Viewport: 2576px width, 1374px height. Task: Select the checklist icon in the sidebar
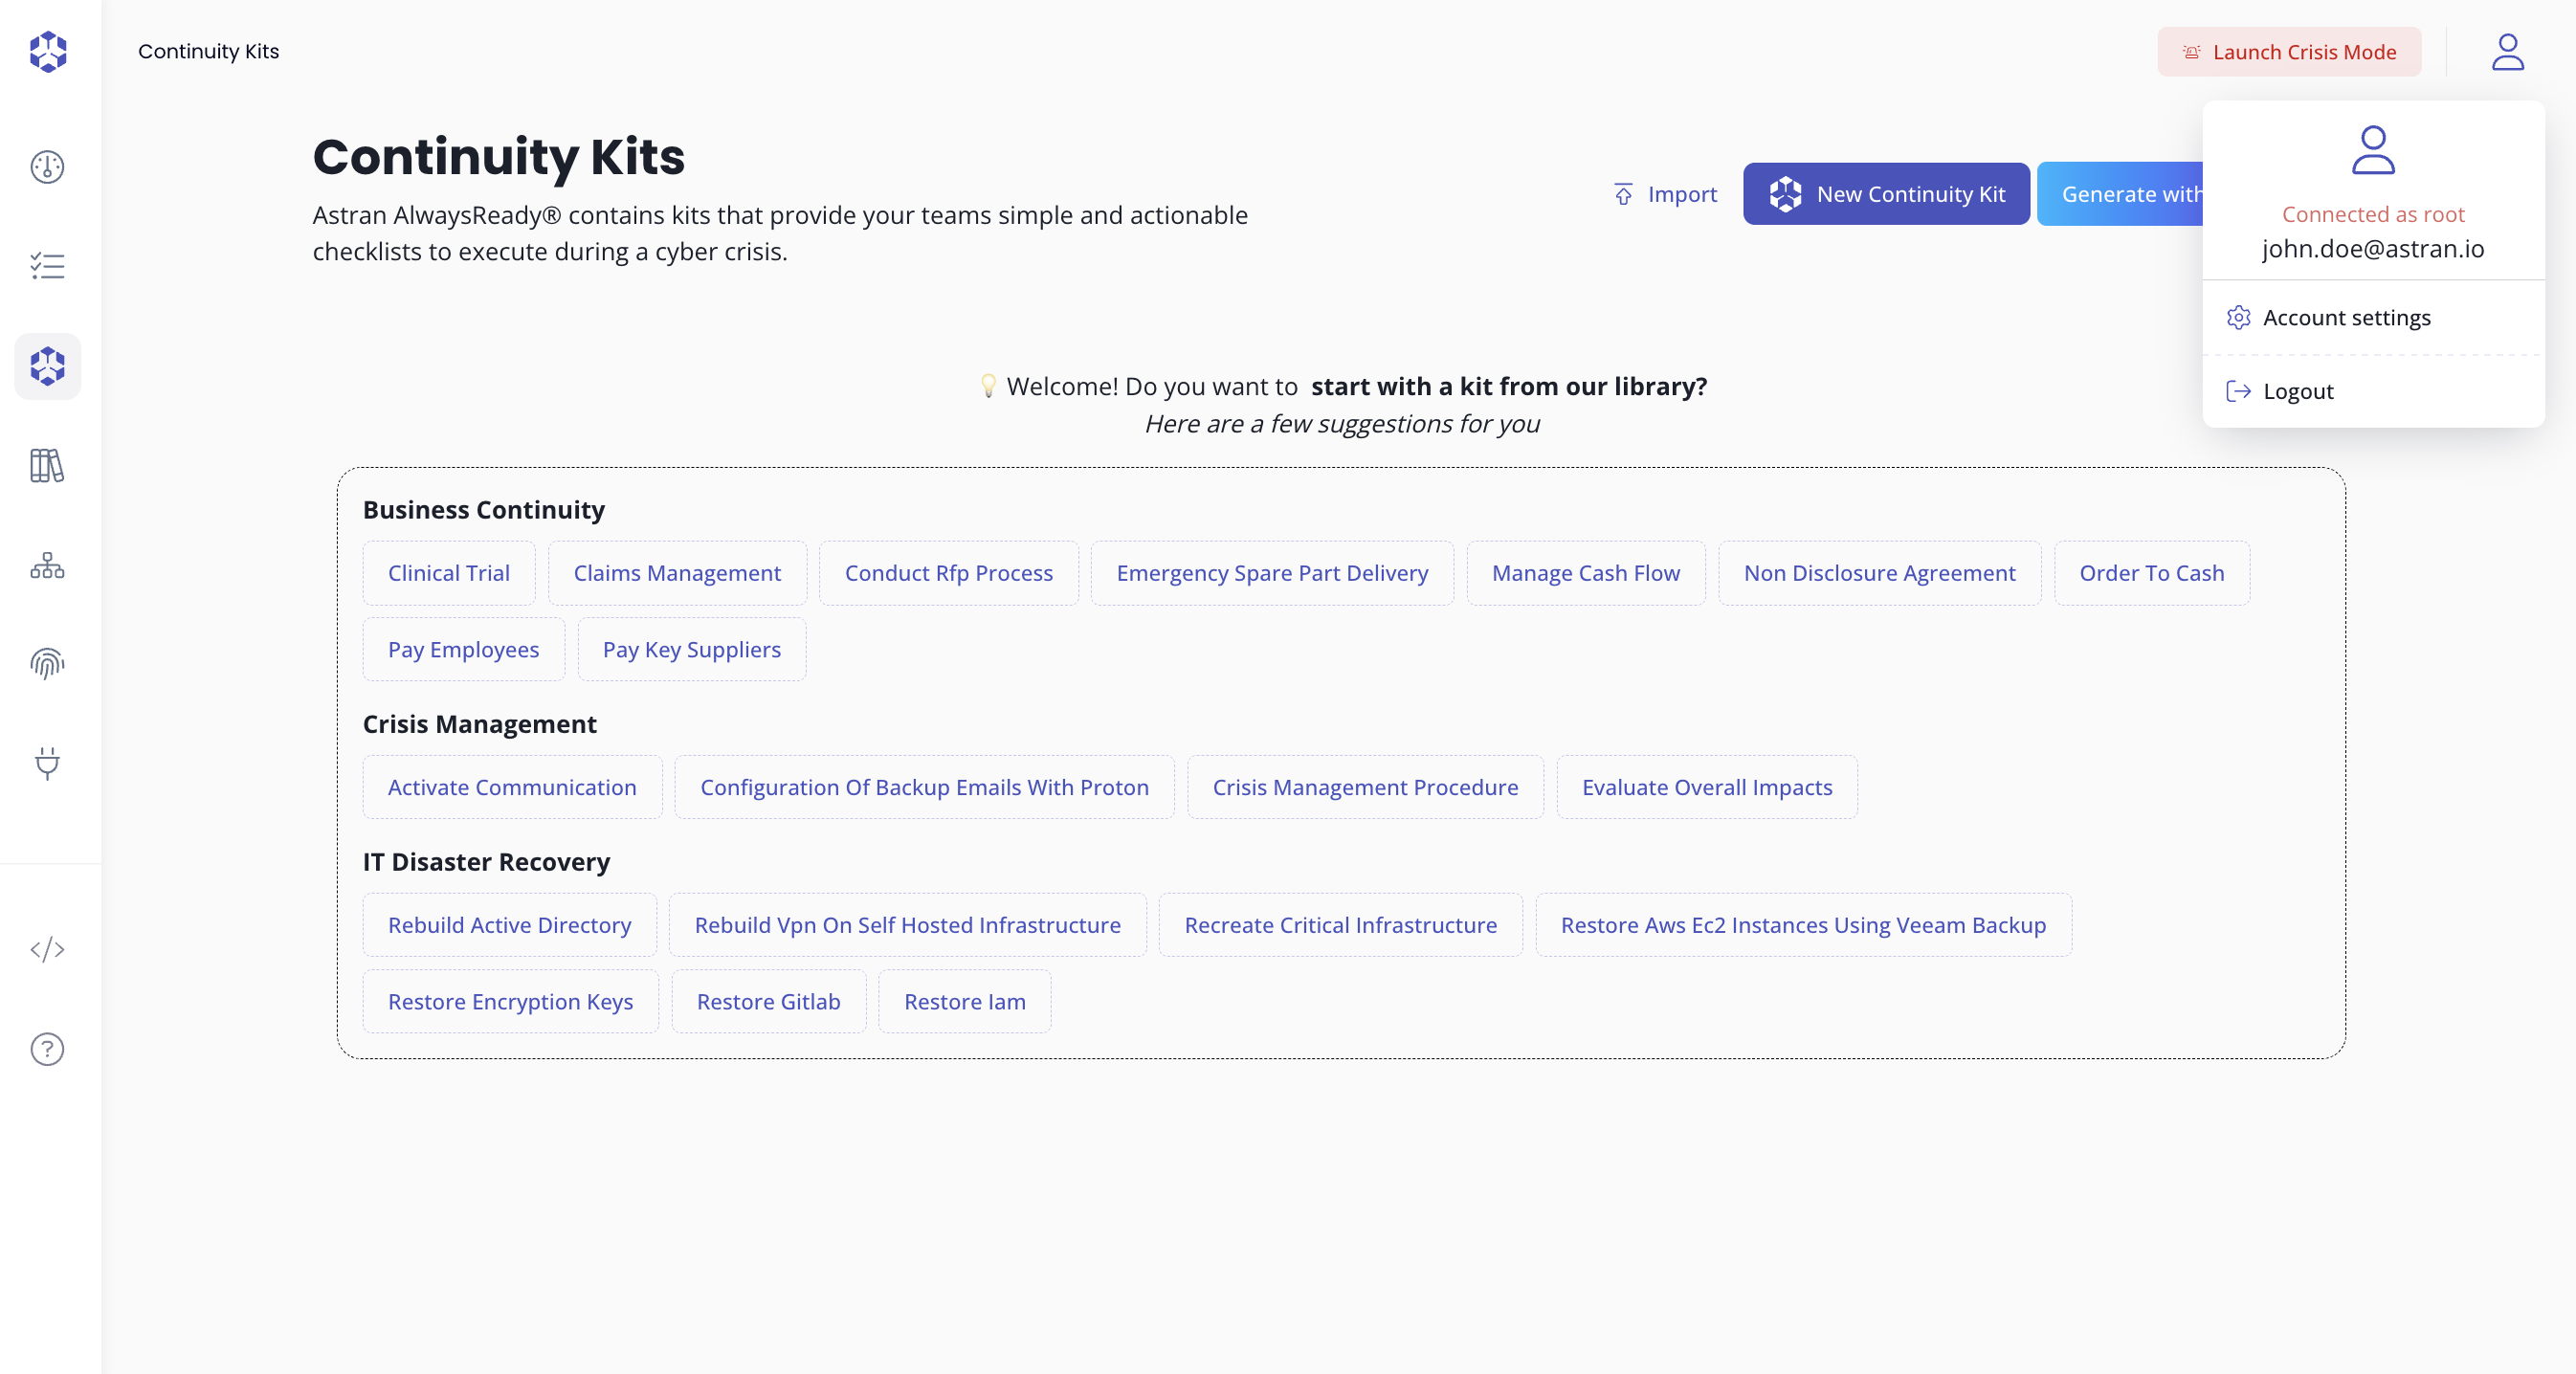click(47, 266)
